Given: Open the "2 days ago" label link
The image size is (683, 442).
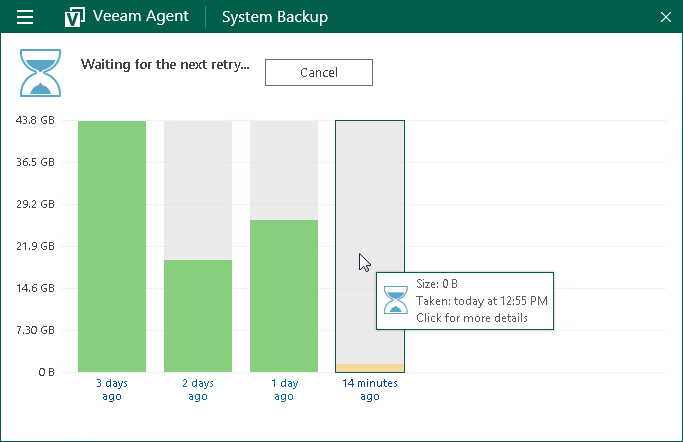Looking at the screenshot, I should pos(198,390).
